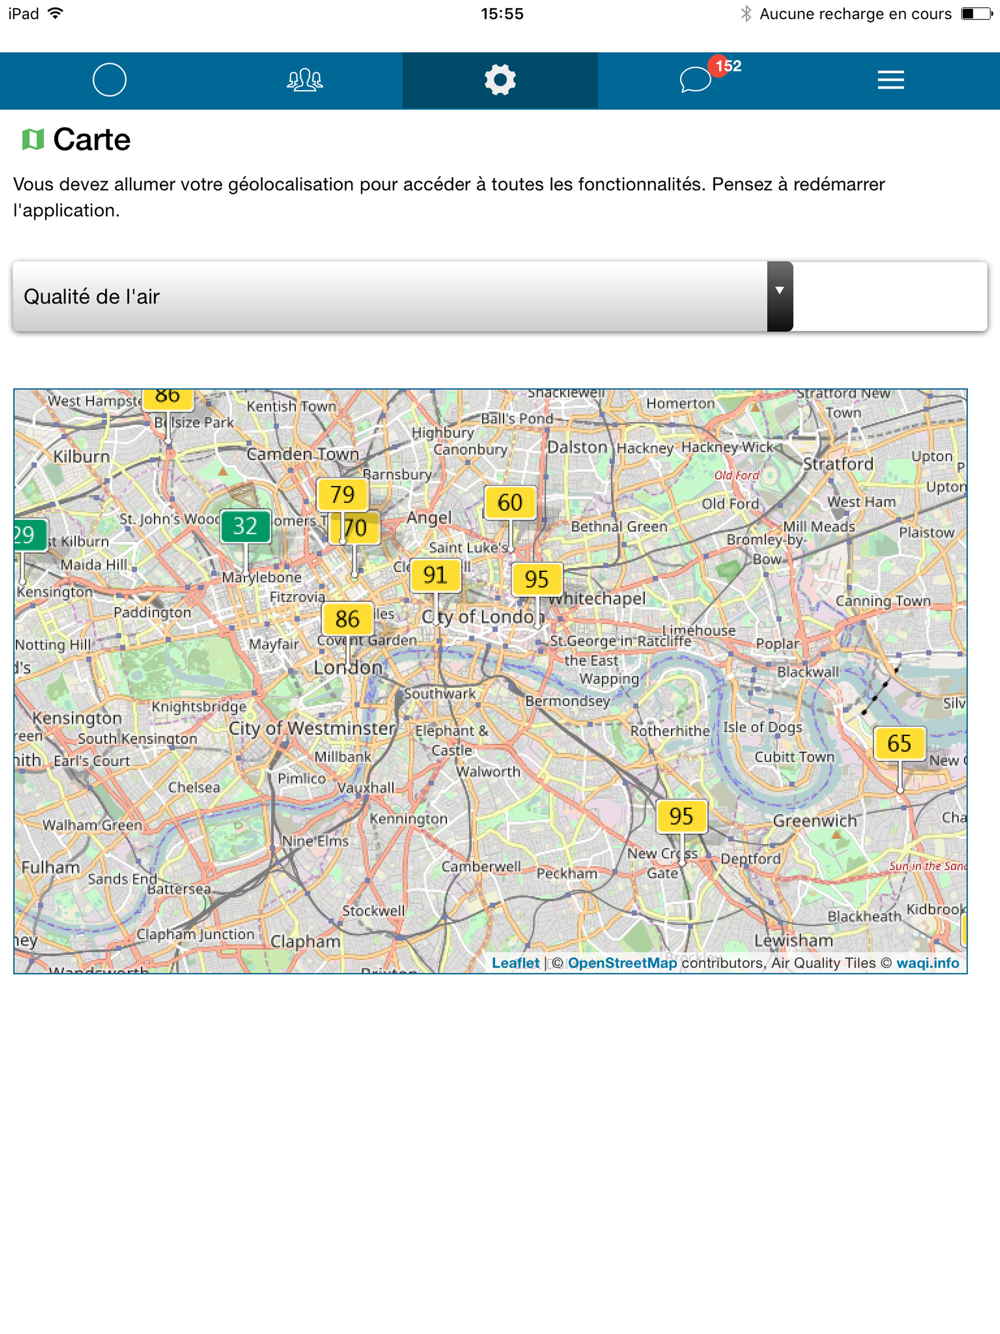The height and width of the screenshot is (1334, 1000).
Task: Open the community people tab
Action: 305,80
